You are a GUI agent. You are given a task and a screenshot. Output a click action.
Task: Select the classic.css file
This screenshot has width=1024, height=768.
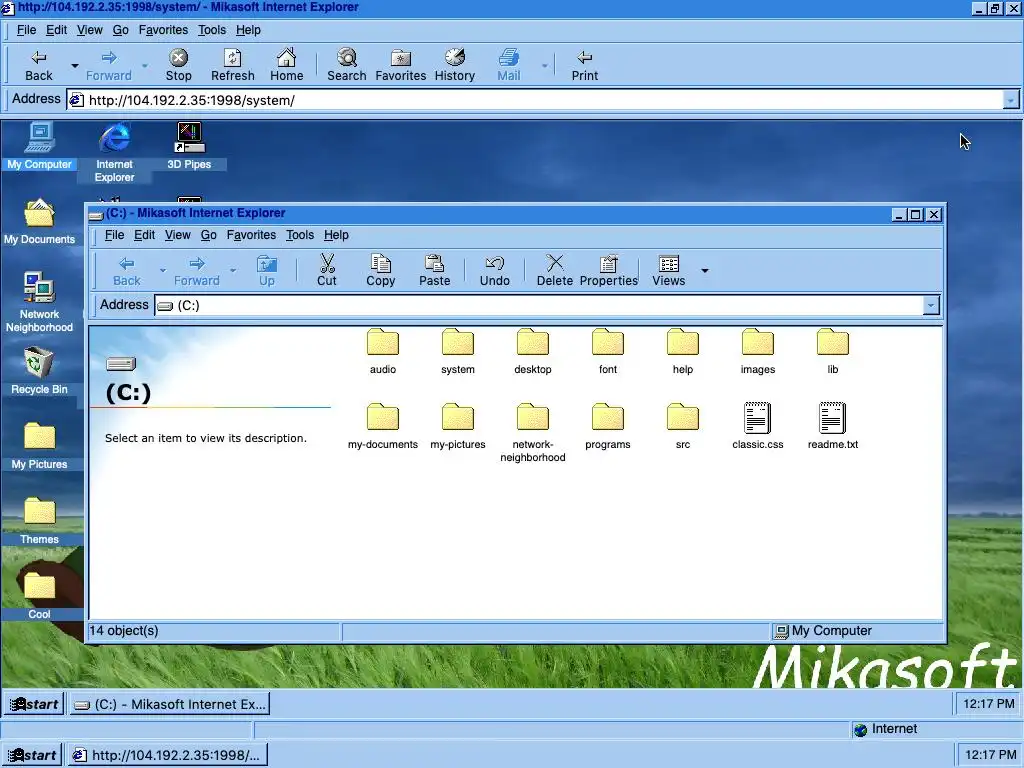click(758, 426)
